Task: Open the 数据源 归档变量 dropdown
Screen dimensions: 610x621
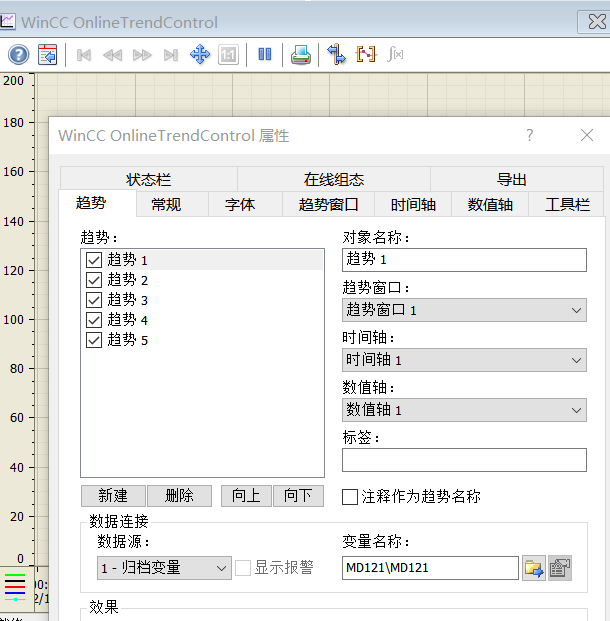Action: 164,568
